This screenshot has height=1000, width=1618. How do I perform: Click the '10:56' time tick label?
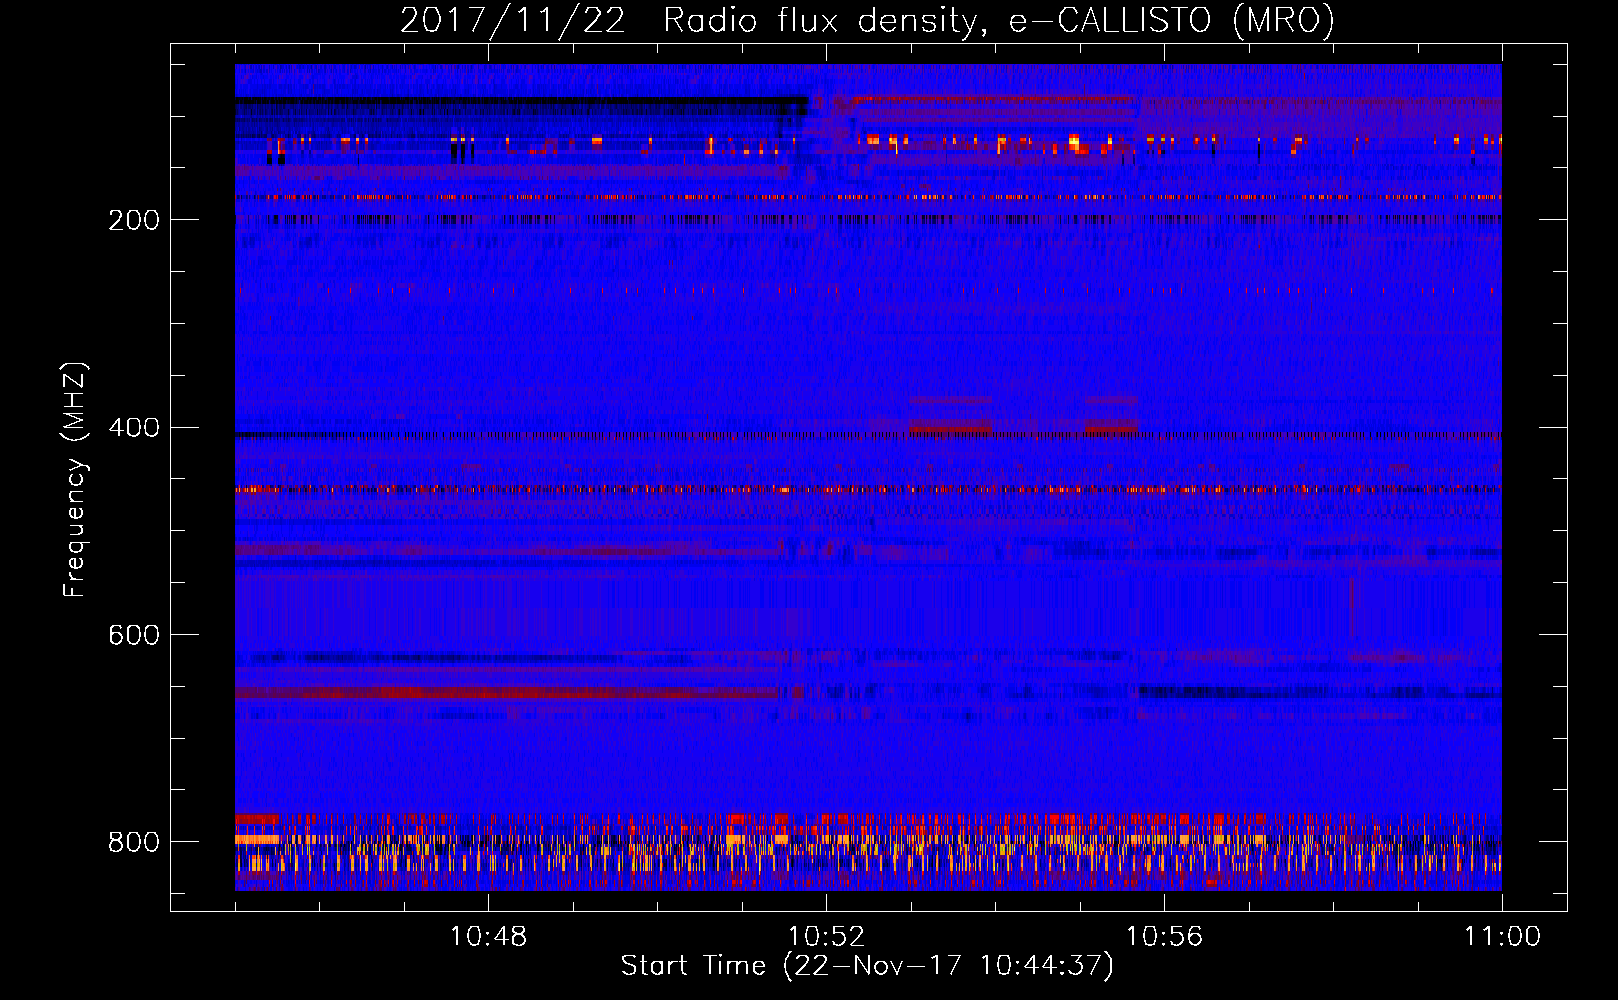pos(1164,937)
